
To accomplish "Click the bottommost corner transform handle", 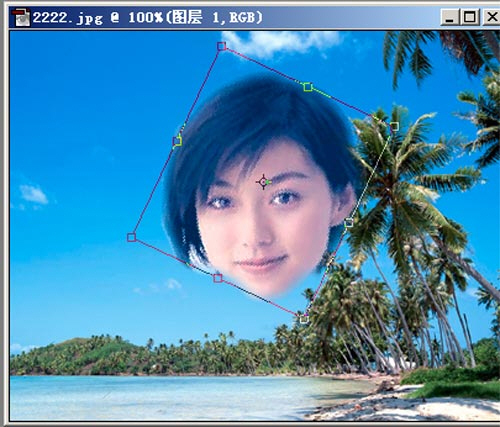I will click(304, 319).
